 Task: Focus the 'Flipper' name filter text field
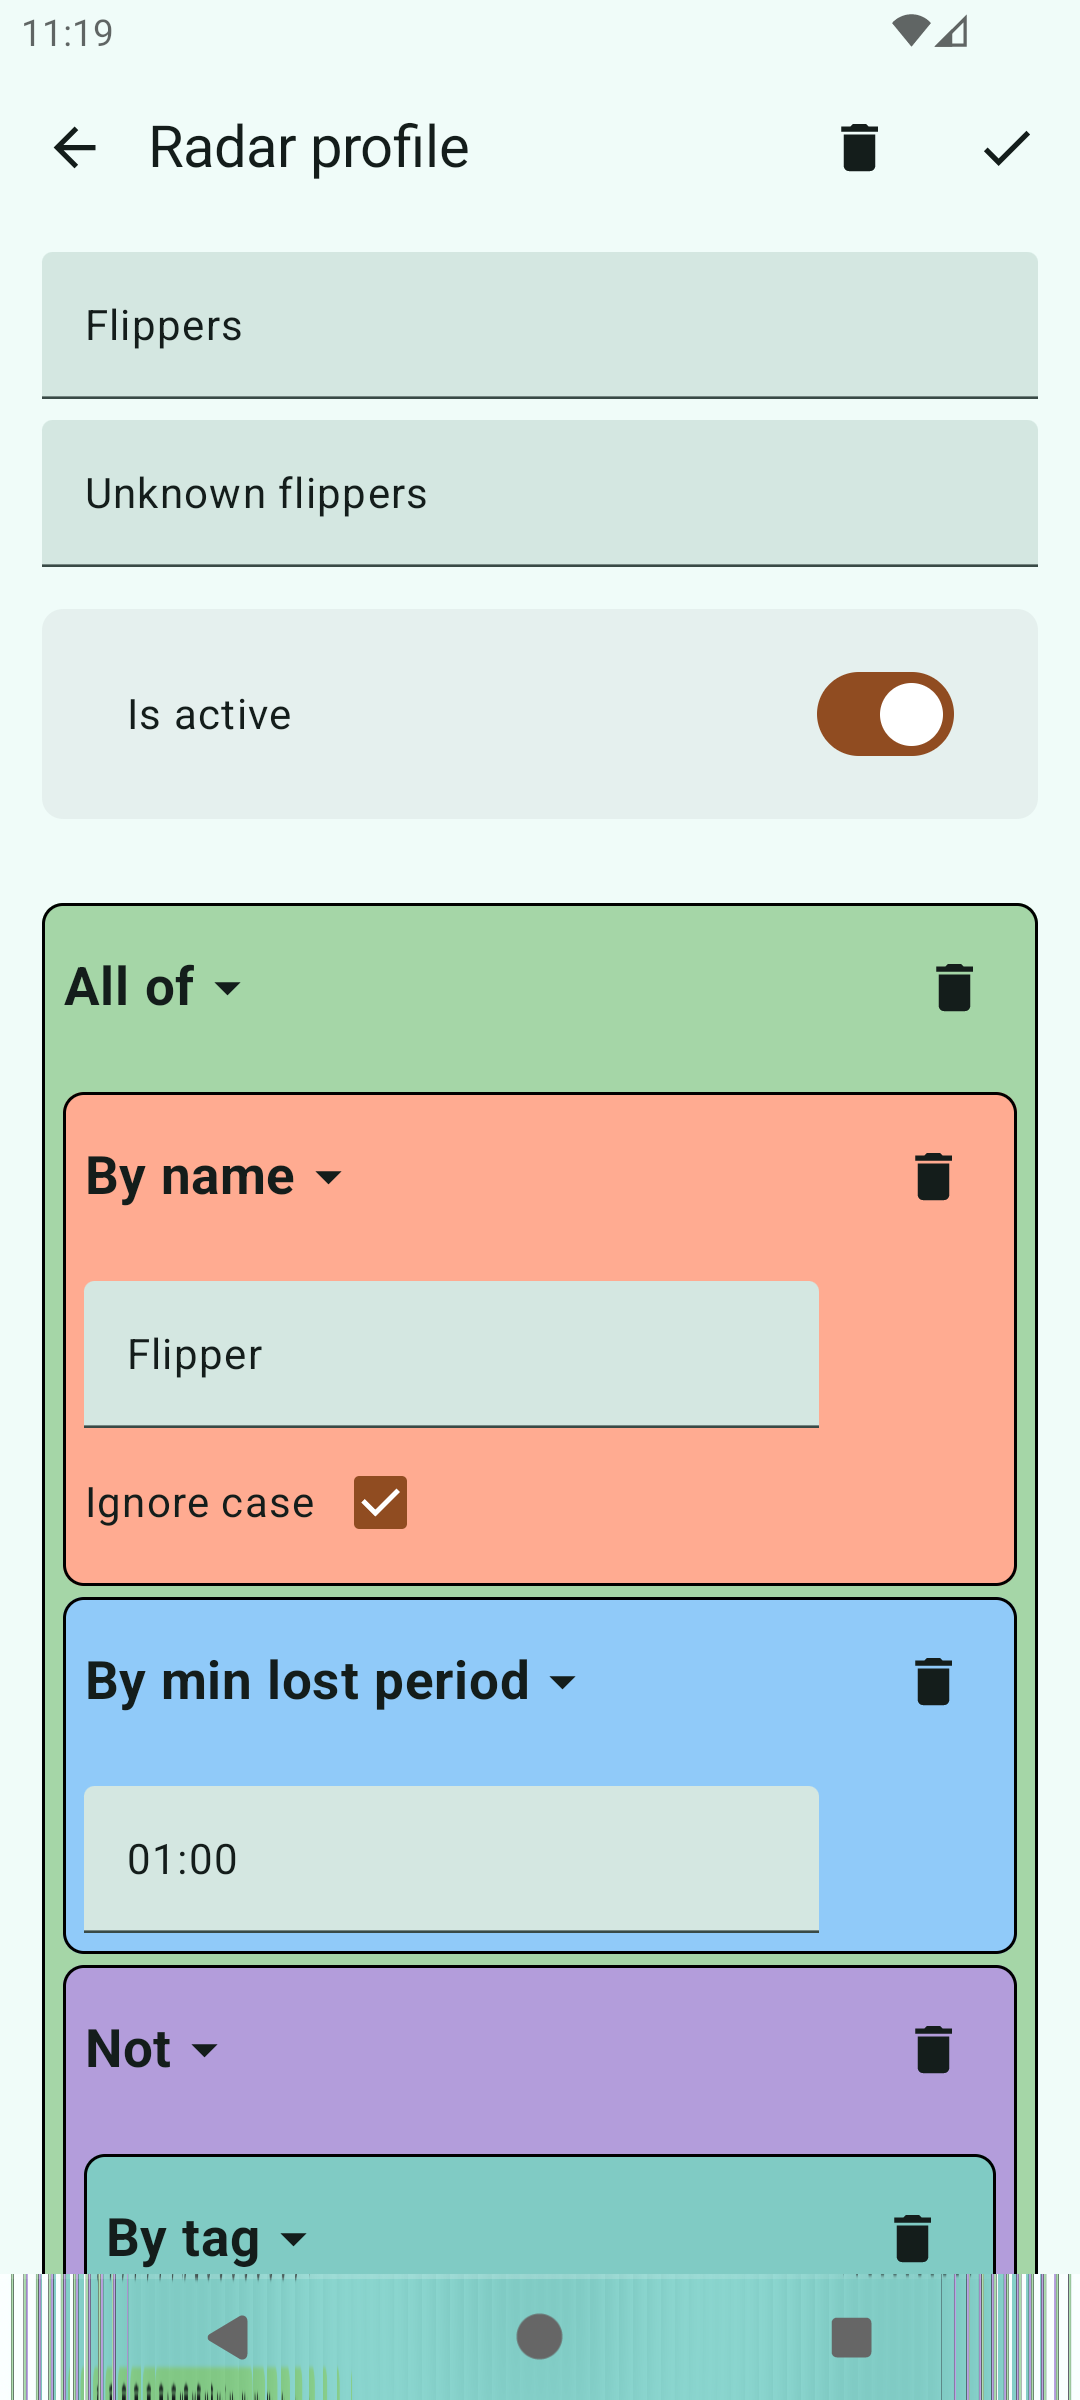pyautogui.click(x=451, y=1355)
